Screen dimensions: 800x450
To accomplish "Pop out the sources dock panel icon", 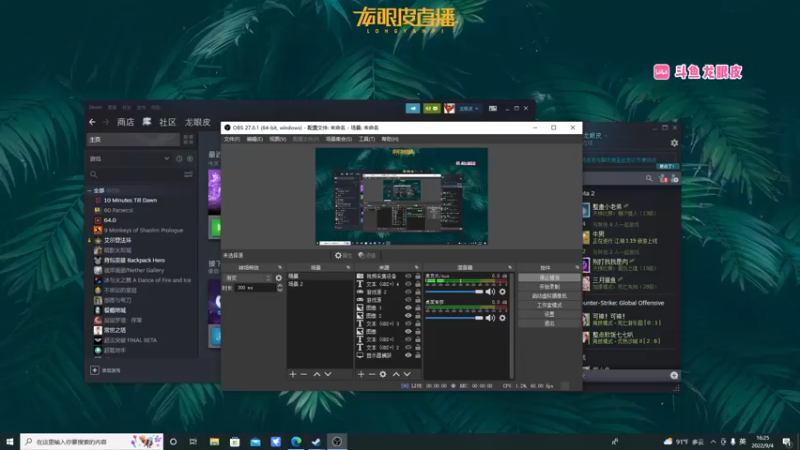I will pos(417,267).
